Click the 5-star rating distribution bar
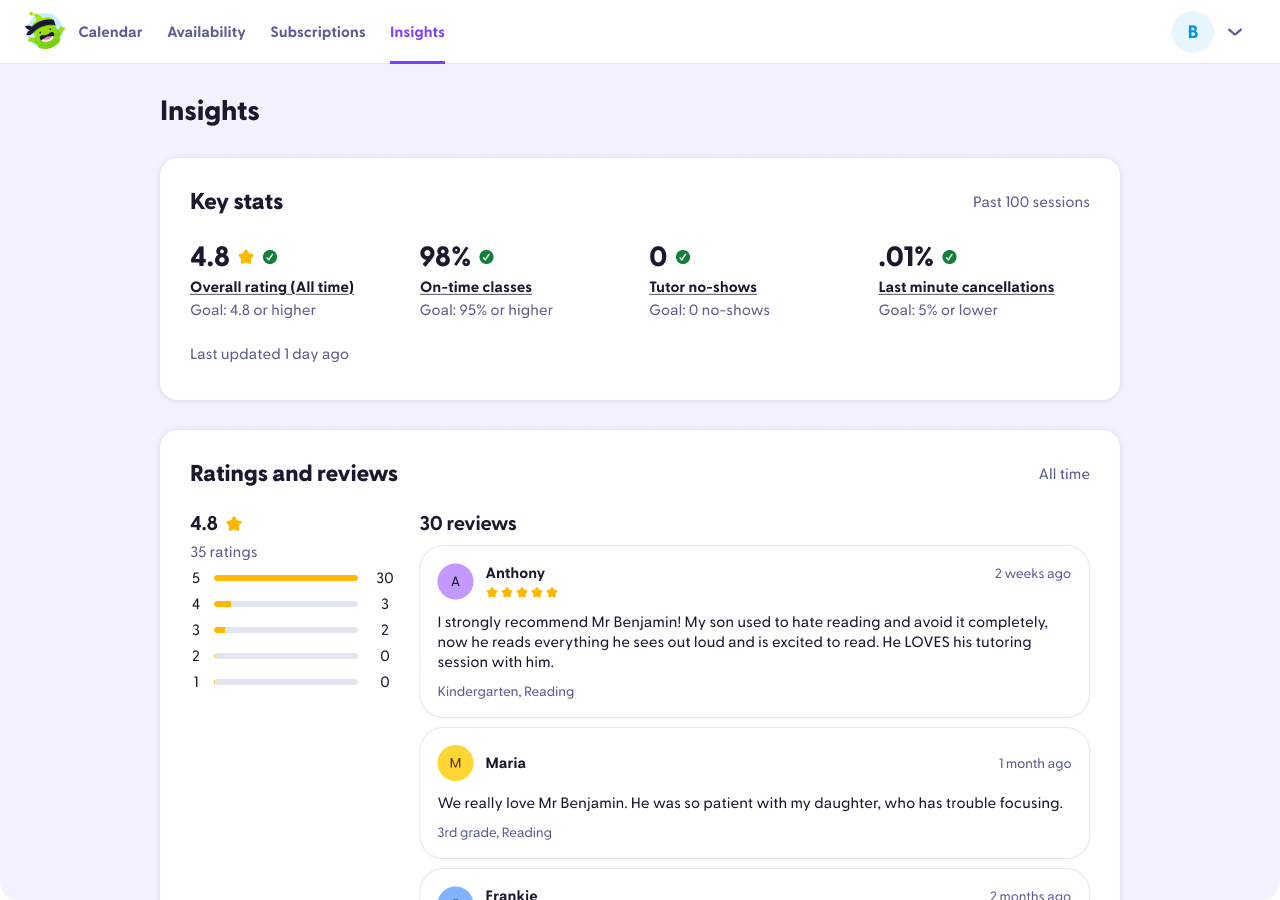Screen dimensions: 1280x900 285,577
